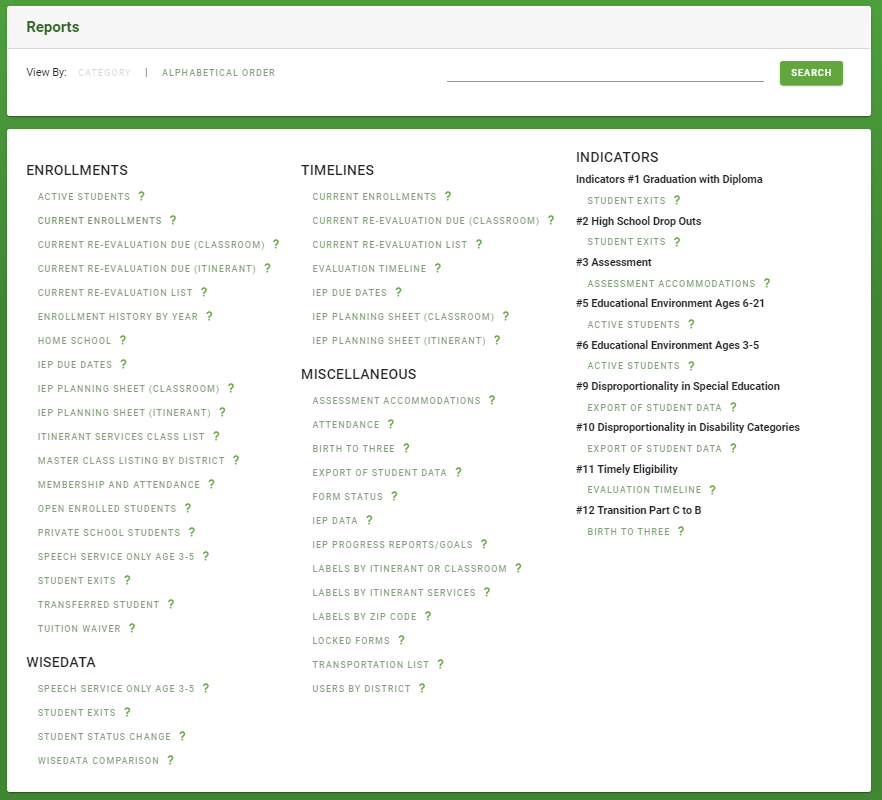
Task: Show help for Private School Students
Action: (x=192, y=532)
